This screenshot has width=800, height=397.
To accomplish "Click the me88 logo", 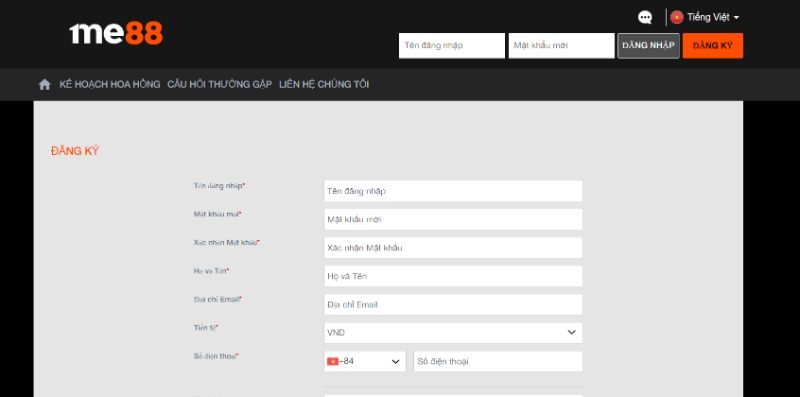I will pyautogui.click(x=116, y=33).
